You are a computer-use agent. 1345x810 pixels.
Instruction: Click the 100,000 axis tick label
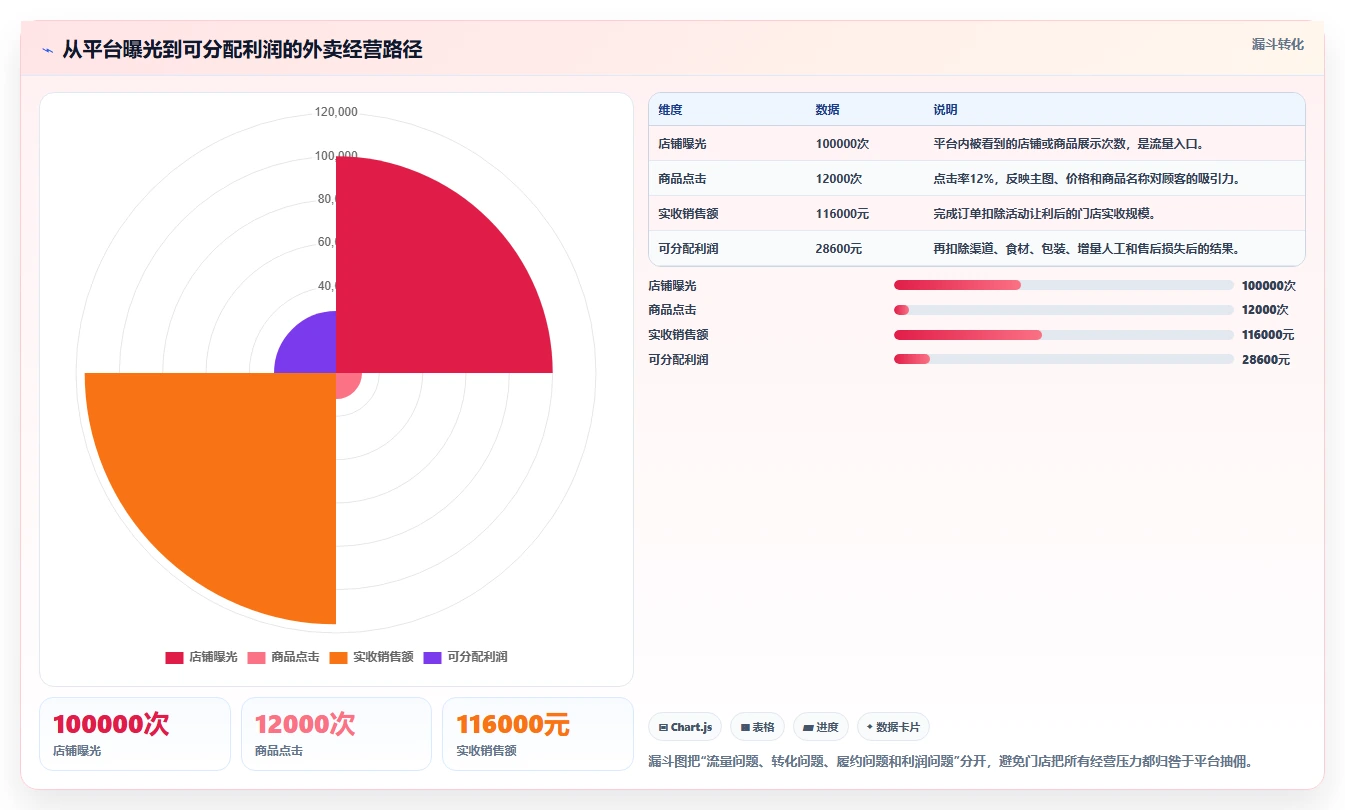tap(336, 155)
